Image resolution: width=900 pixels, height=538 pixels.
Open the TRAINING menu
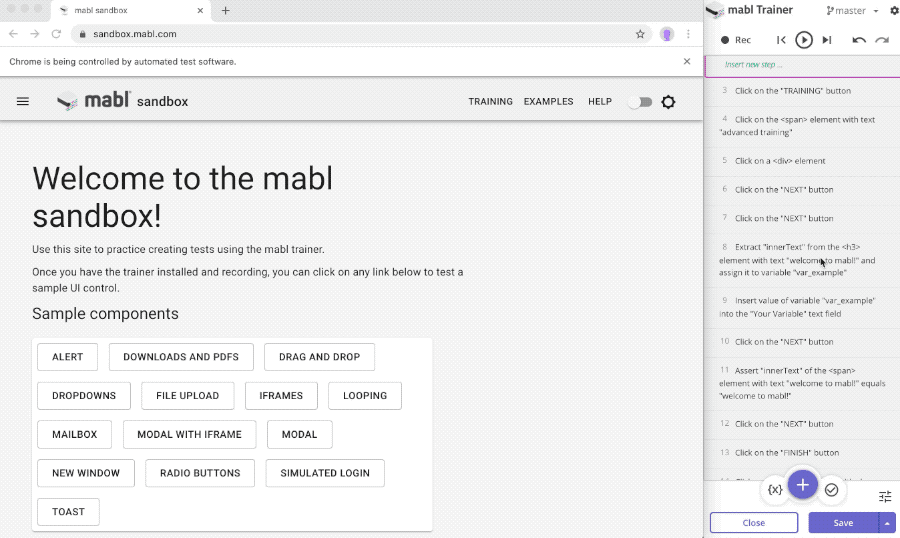click(x=490, y=102)
